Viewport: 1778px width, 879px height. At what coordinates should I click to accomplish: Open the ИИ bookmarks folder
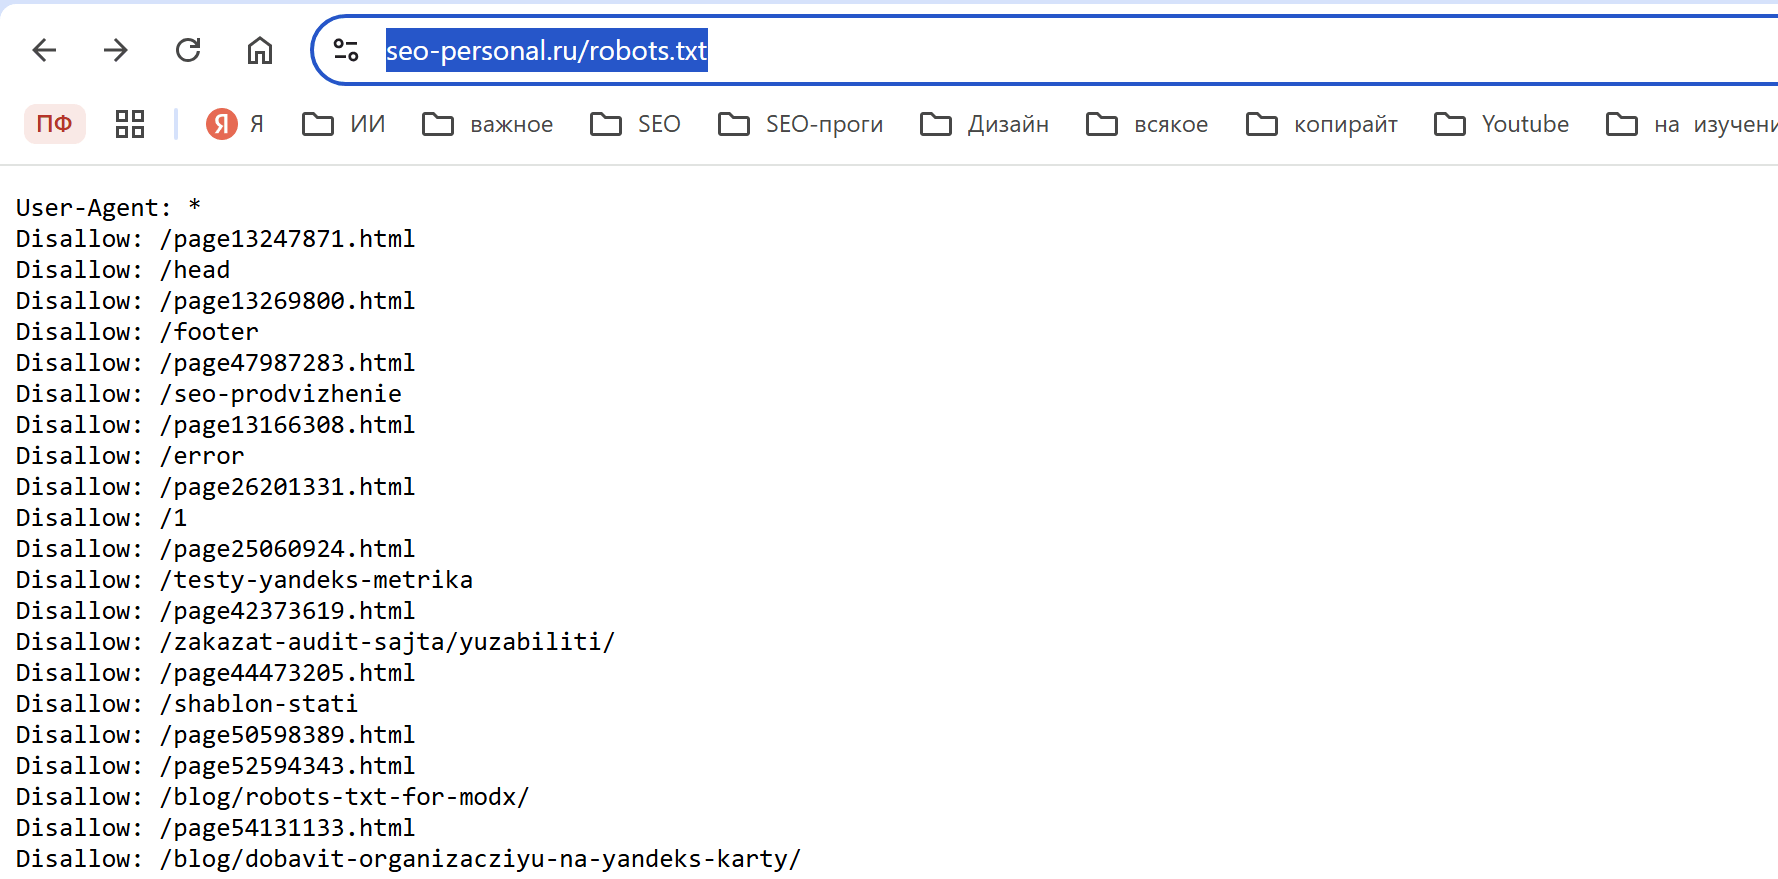pos(344,124)
